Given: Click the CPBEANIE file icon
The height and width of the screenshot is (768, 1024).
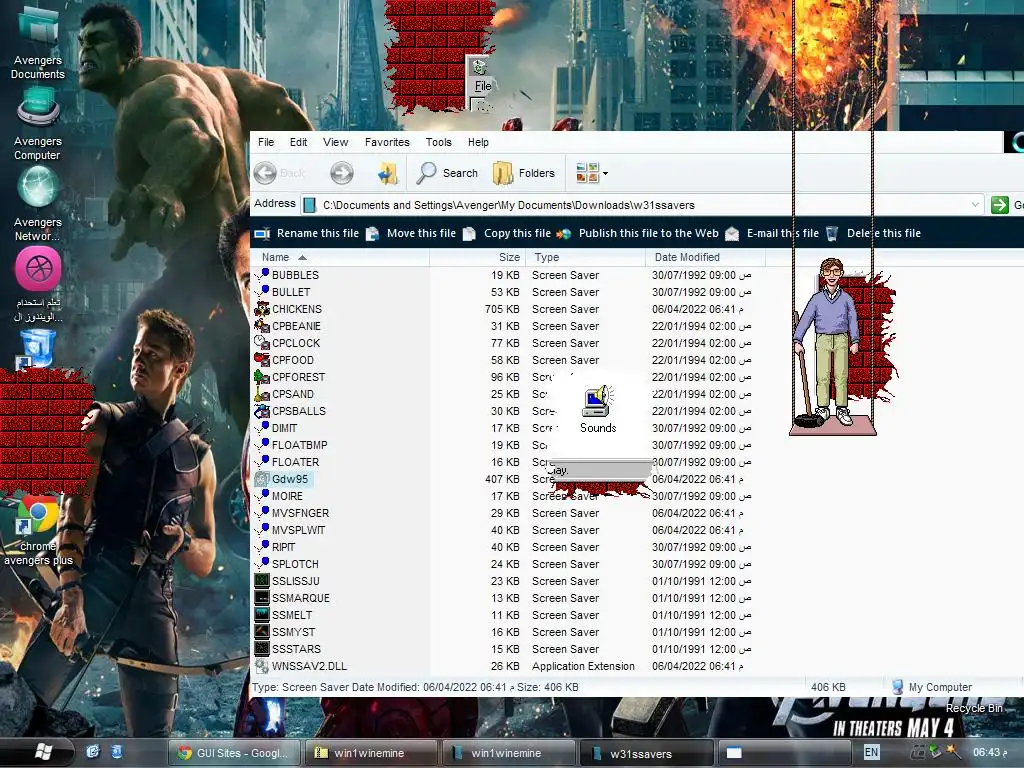Looking at the screenshot, I should tap(262, 326).
